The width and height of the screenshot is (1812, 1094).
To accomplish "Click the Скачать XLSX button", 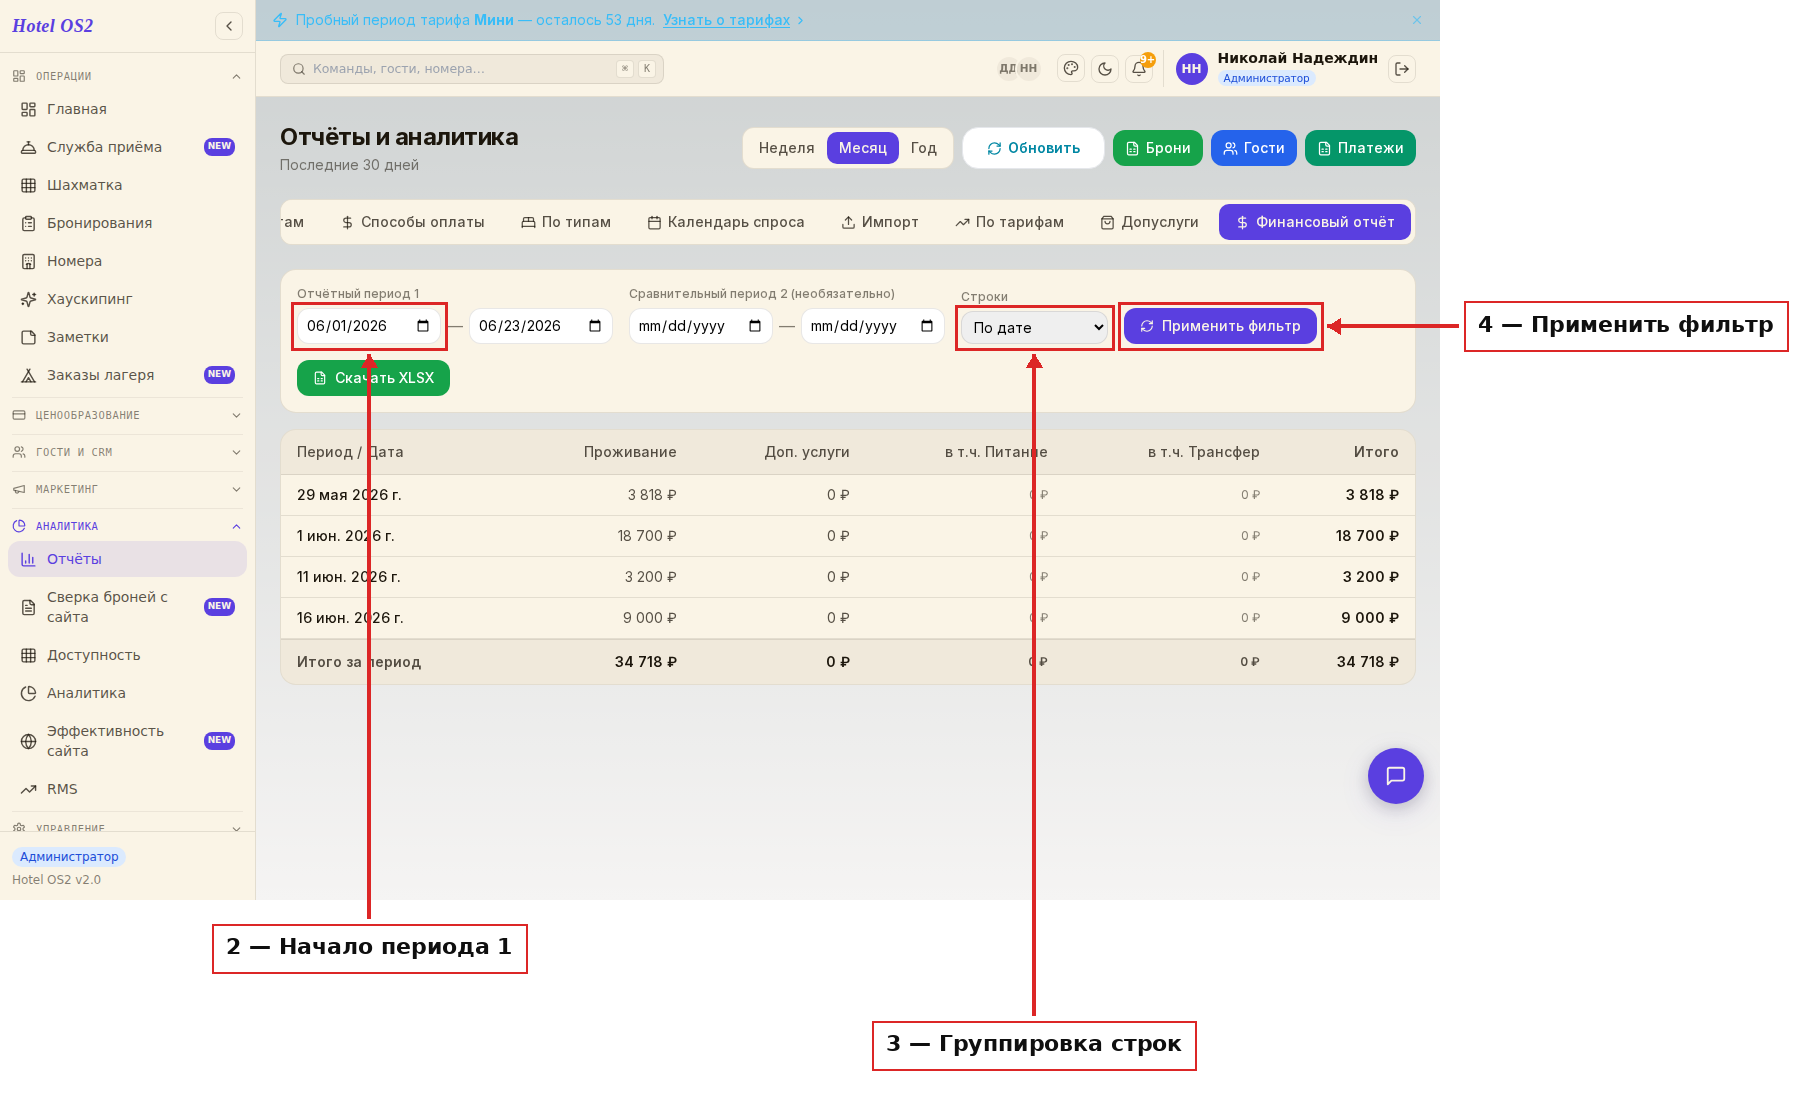I will coord(373,378).
